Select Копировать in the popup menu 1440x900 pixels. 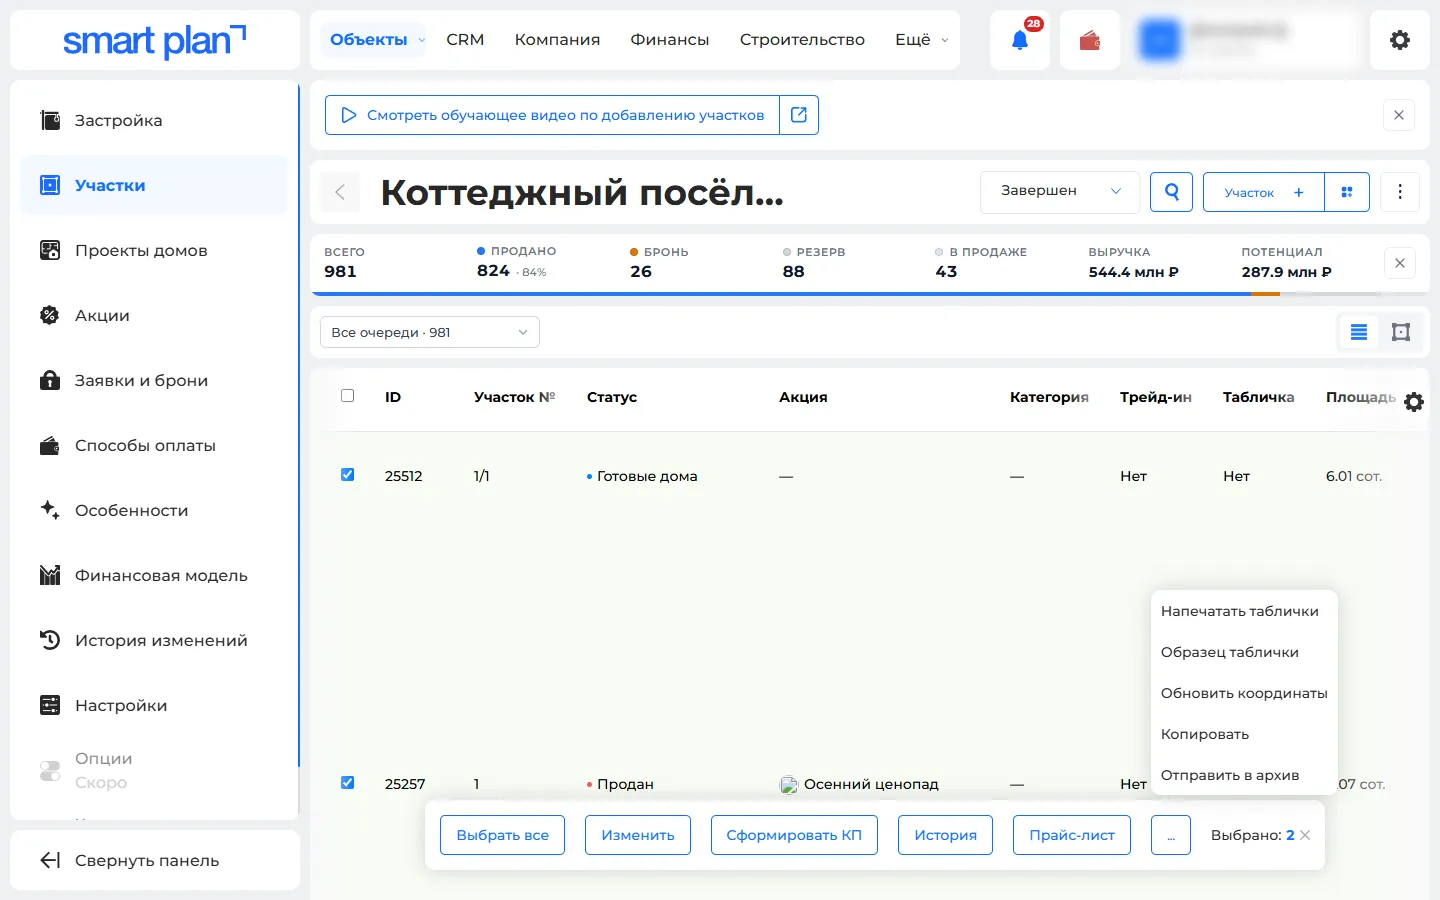pos(1205,734)
